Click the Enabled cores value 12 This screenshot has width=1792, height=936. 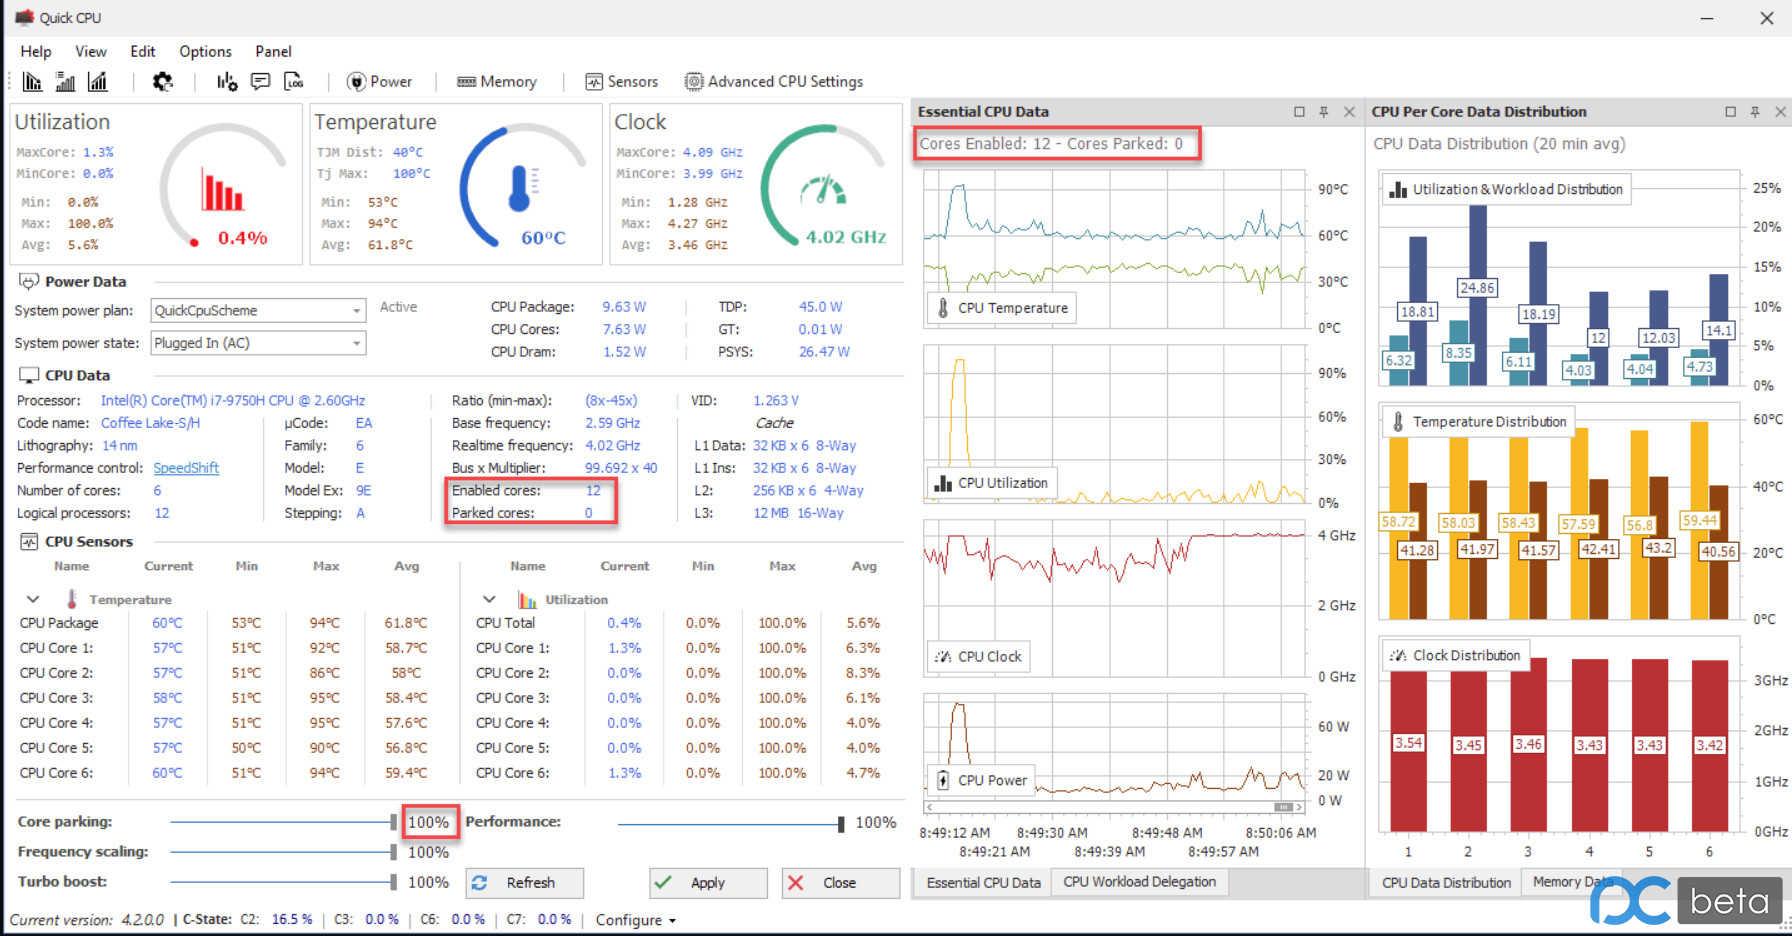593,491
